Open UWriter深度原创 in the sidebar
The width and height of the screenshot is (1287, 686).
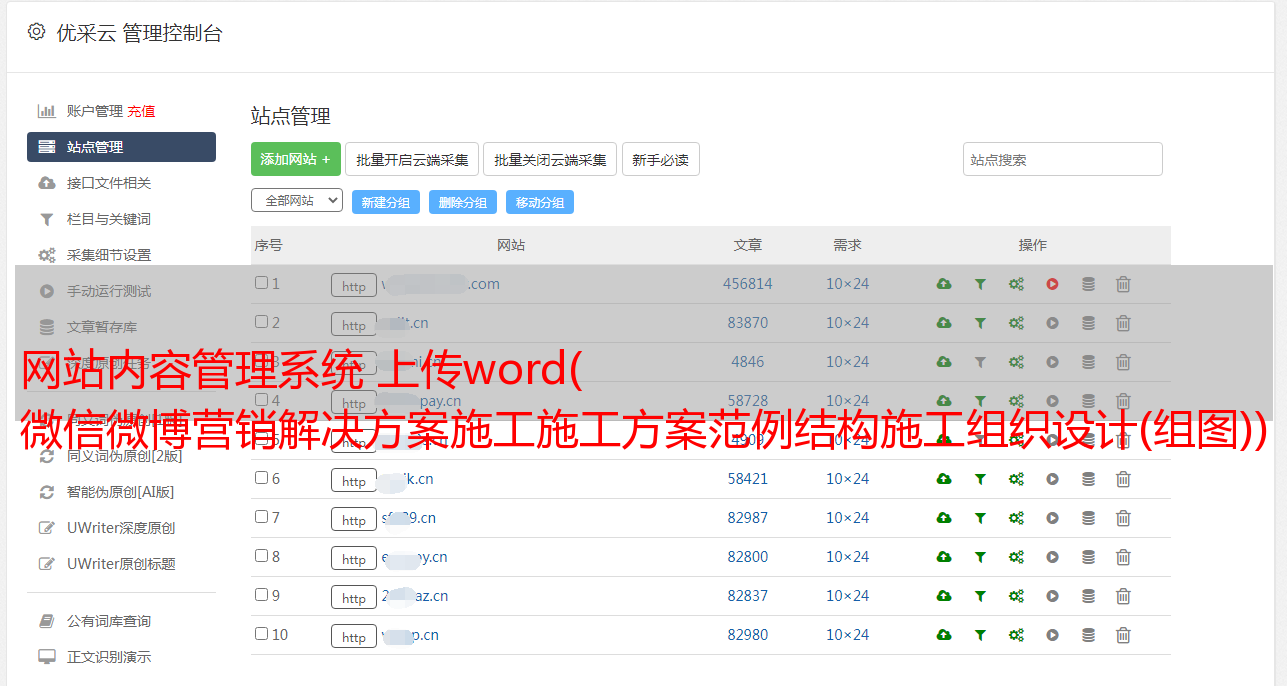tap(121, 528)
